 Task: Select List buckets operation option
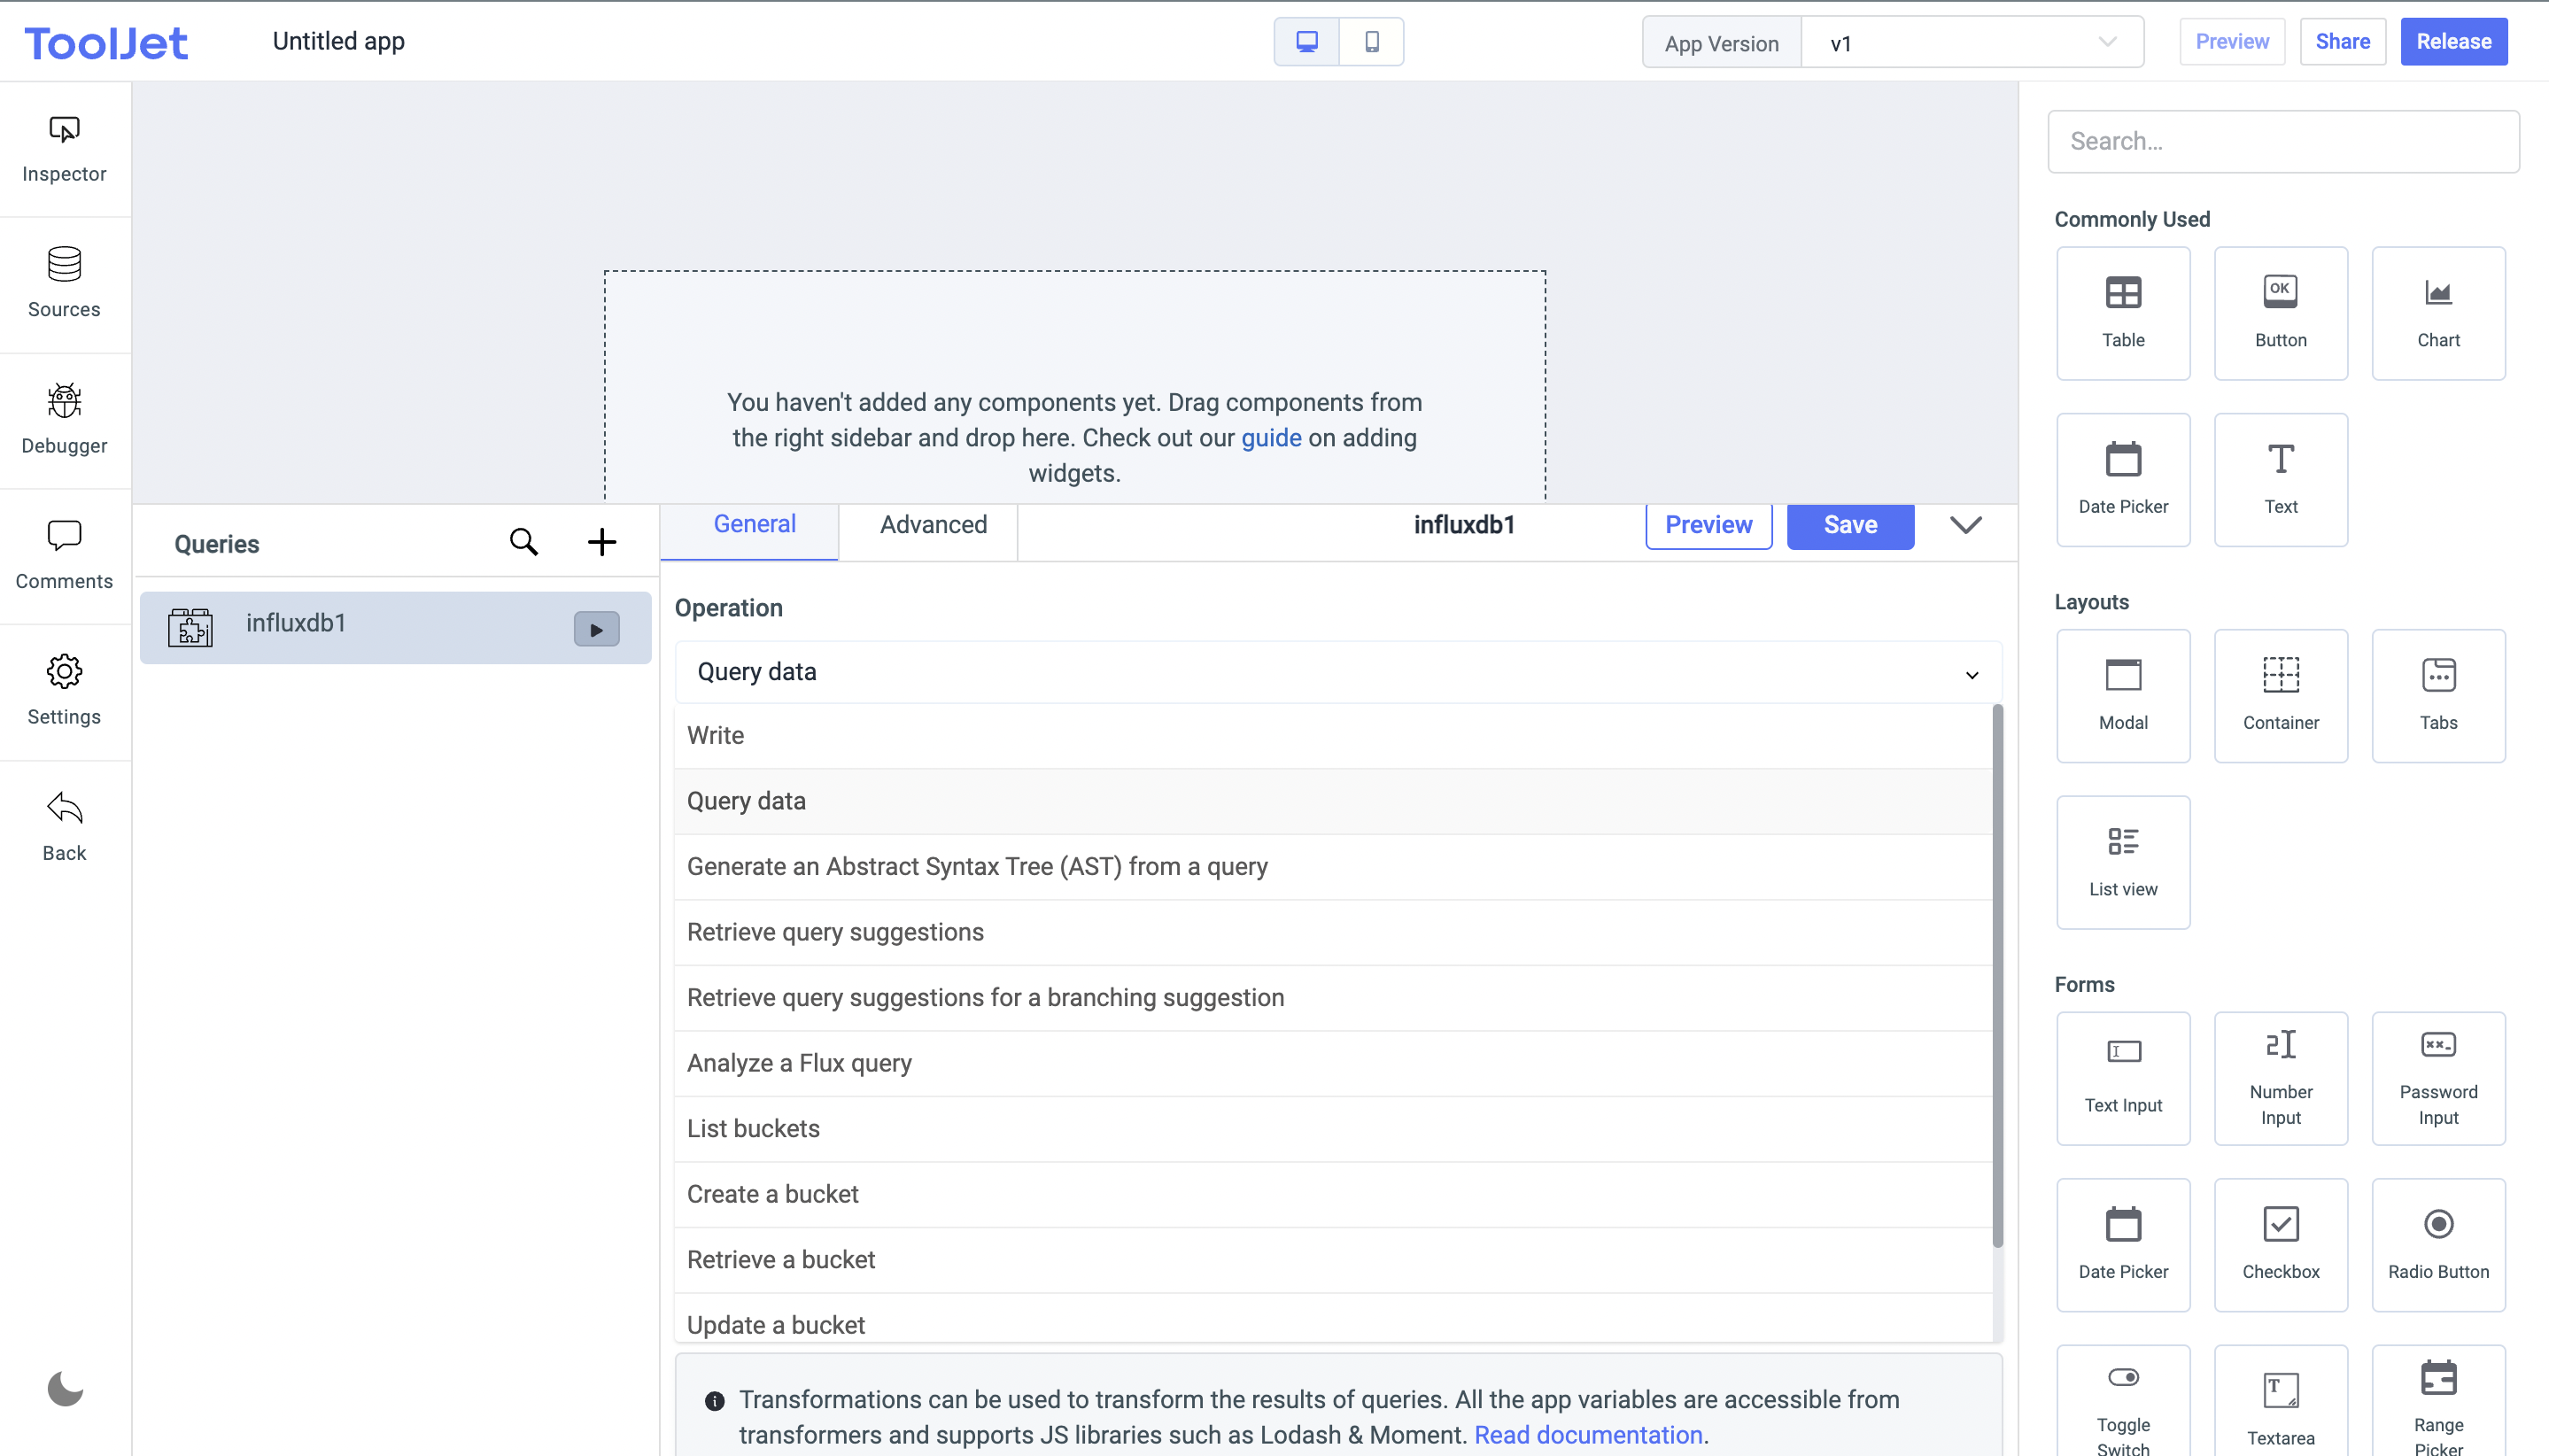[x=753, y=1128]
